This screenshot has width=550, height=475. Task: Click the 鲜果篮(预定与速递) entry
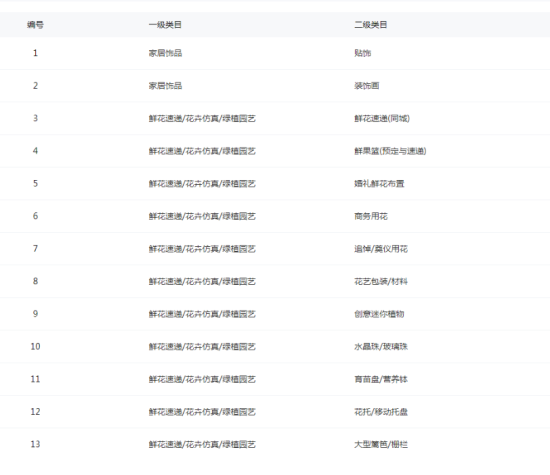click(390, 151)
